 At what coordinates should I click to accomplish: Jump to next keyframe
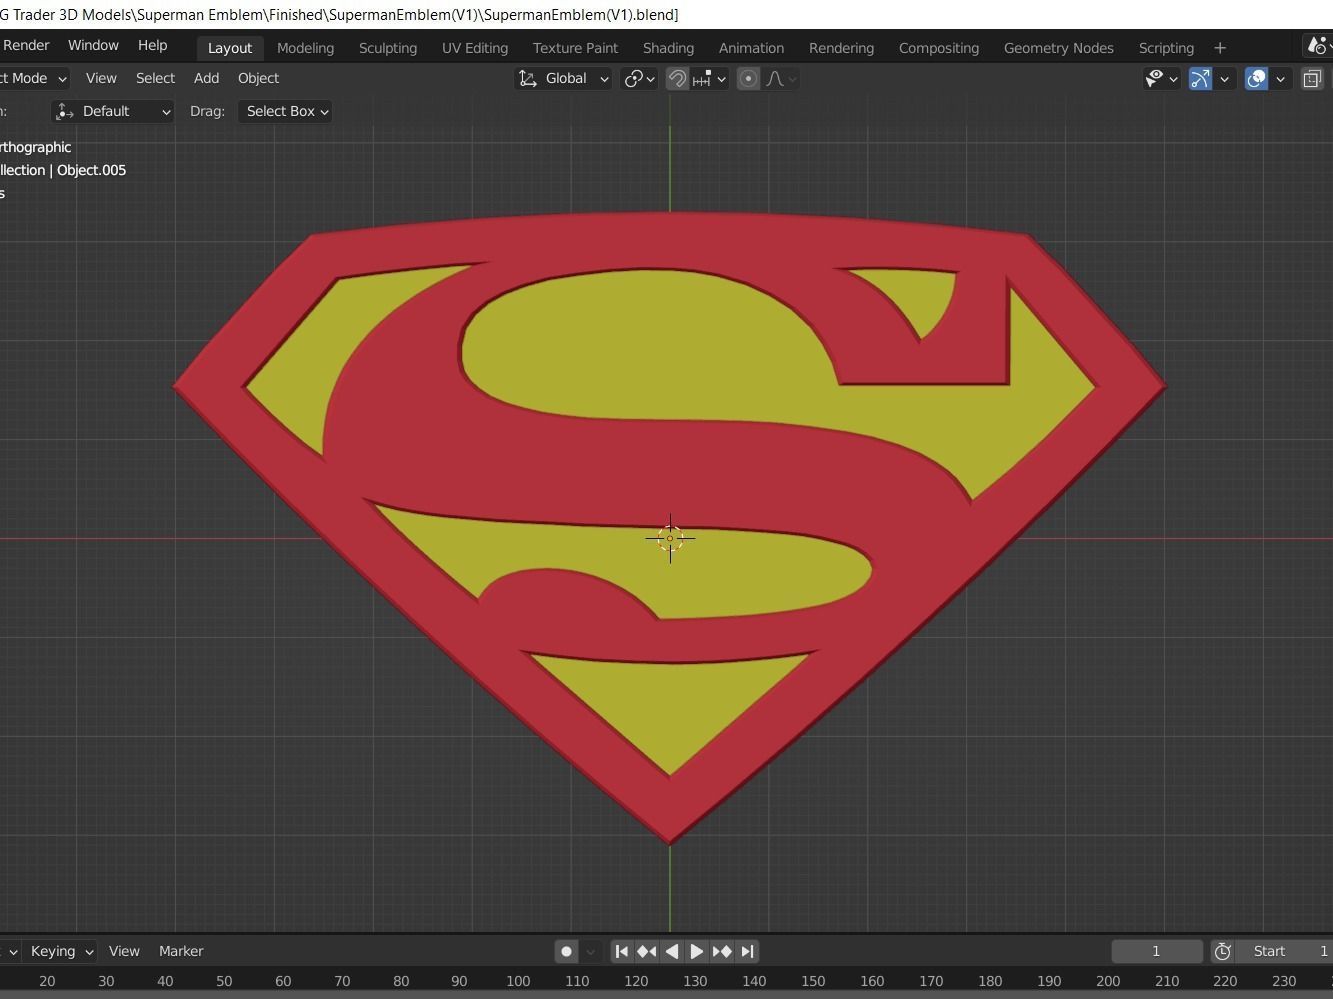point(722,951)
